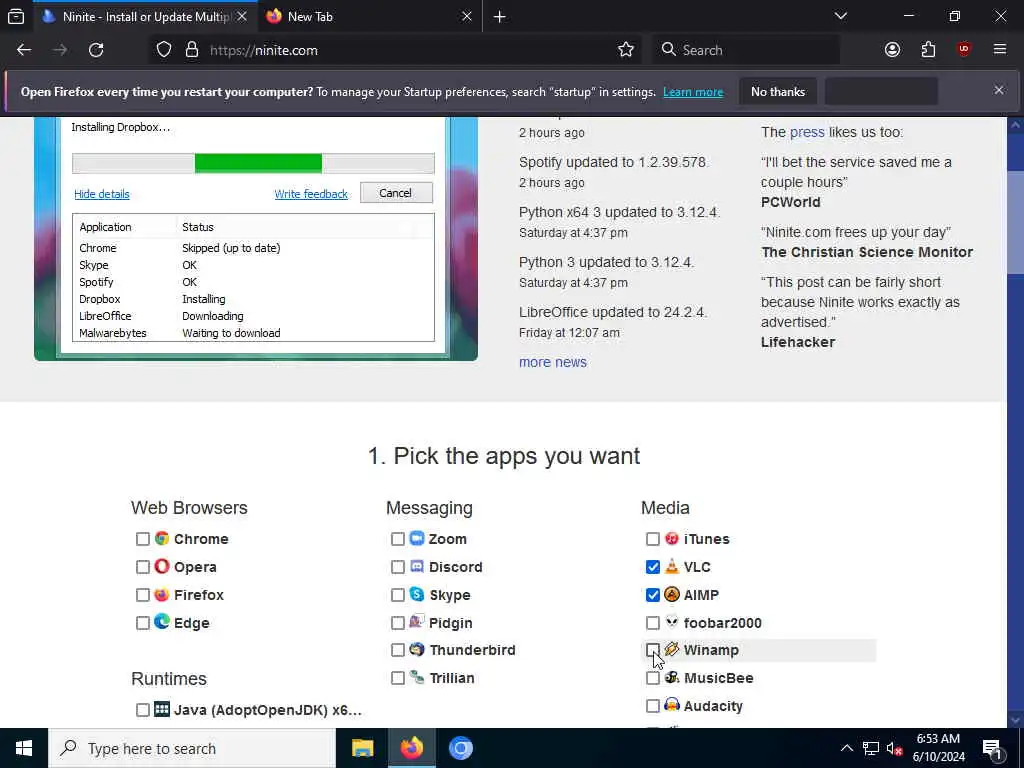The image size is (1024, 768).
Task: Close the New Tab tab
Action: coord(466,16)
